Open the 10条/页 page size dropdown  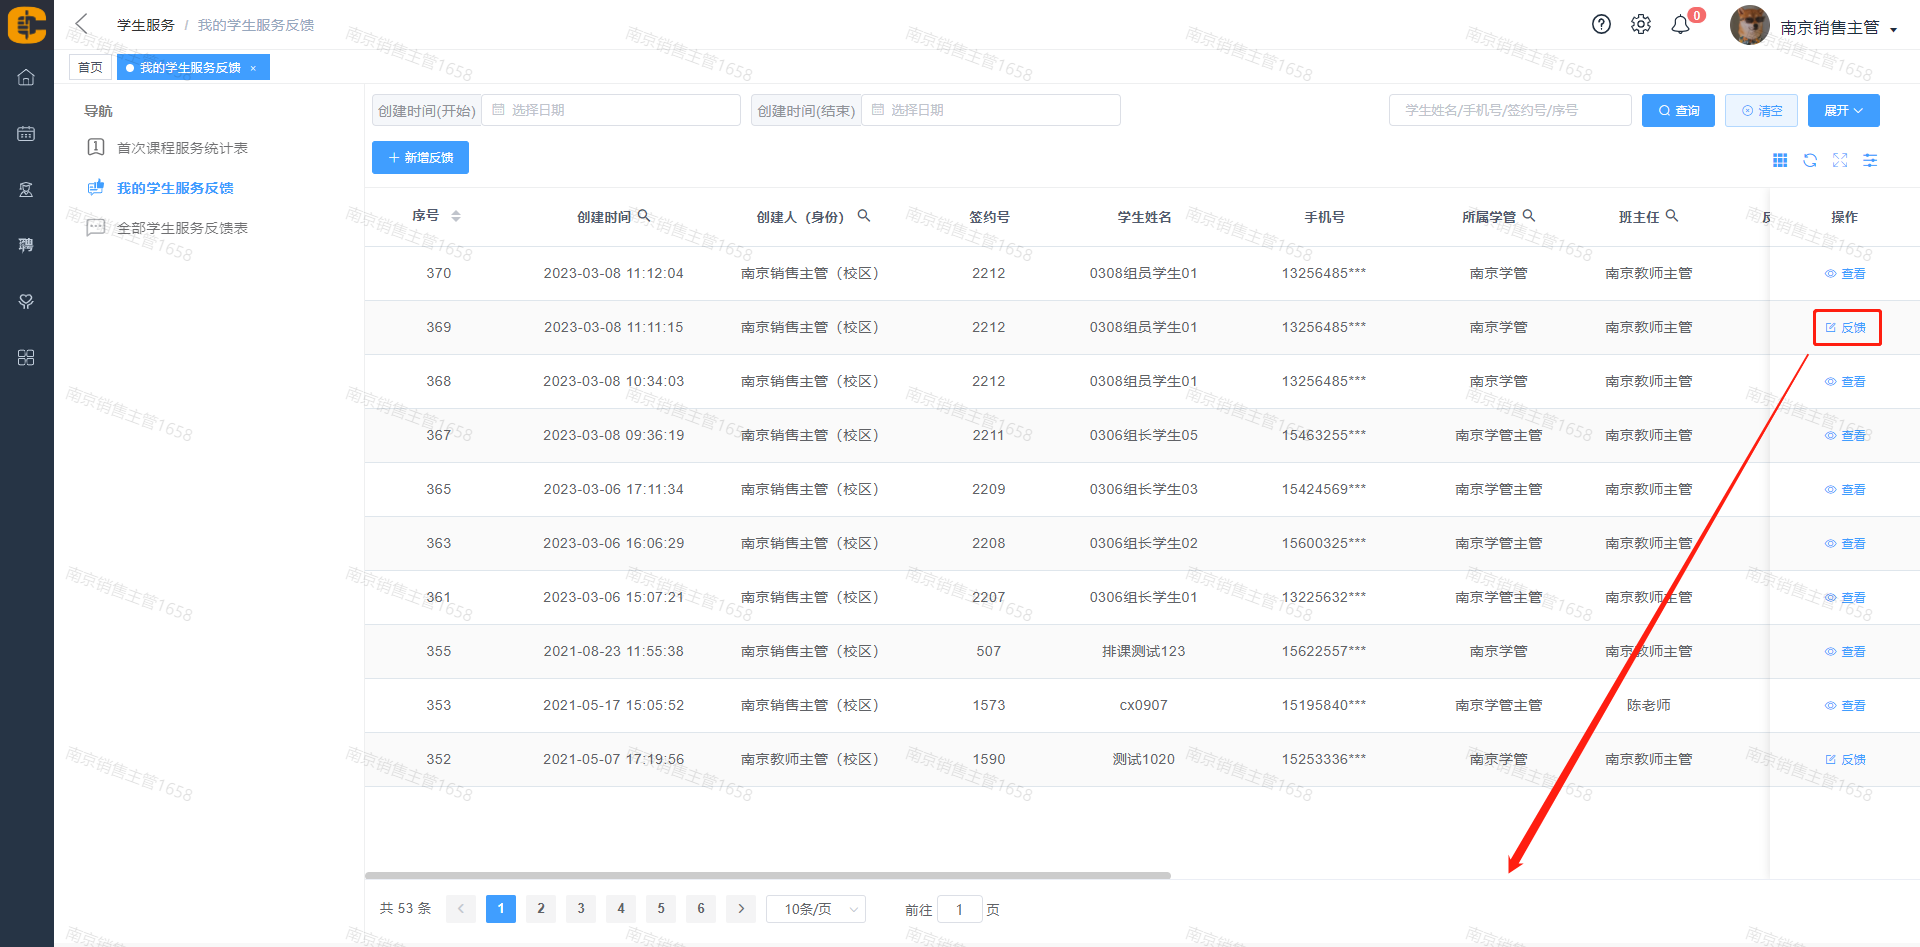coord(816,909)
